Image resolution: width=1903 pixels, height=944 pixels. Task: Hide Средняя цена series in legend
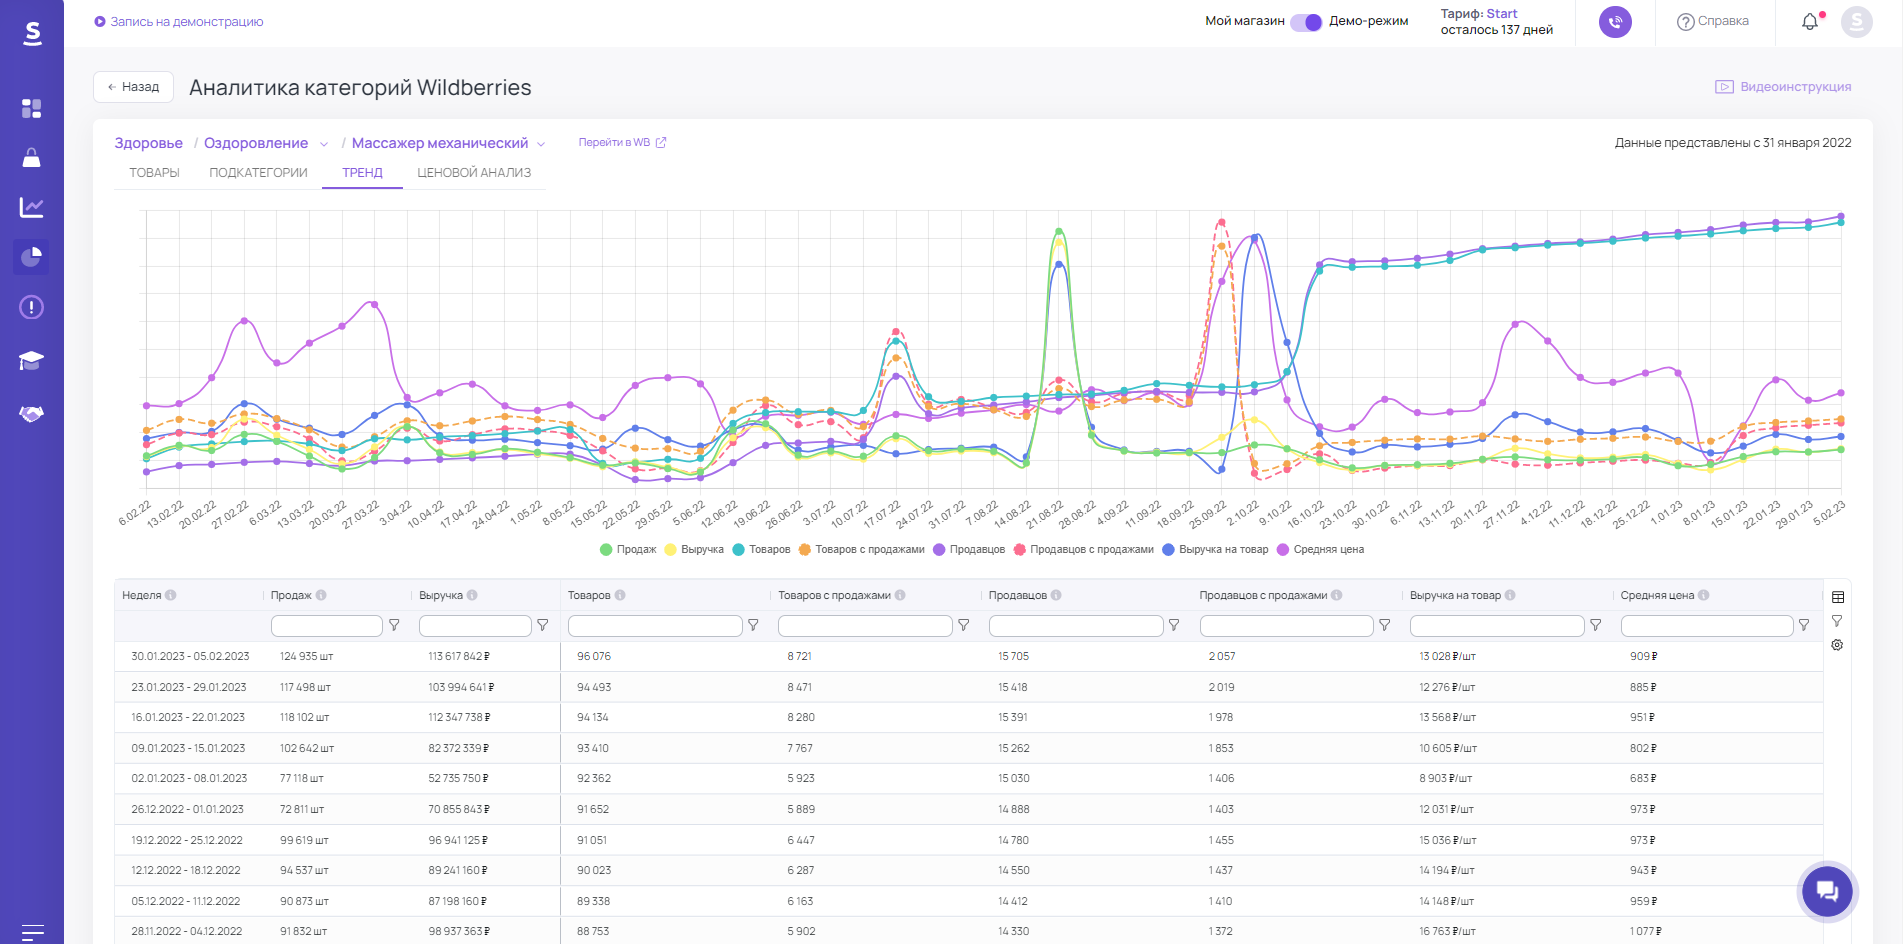1320,549
